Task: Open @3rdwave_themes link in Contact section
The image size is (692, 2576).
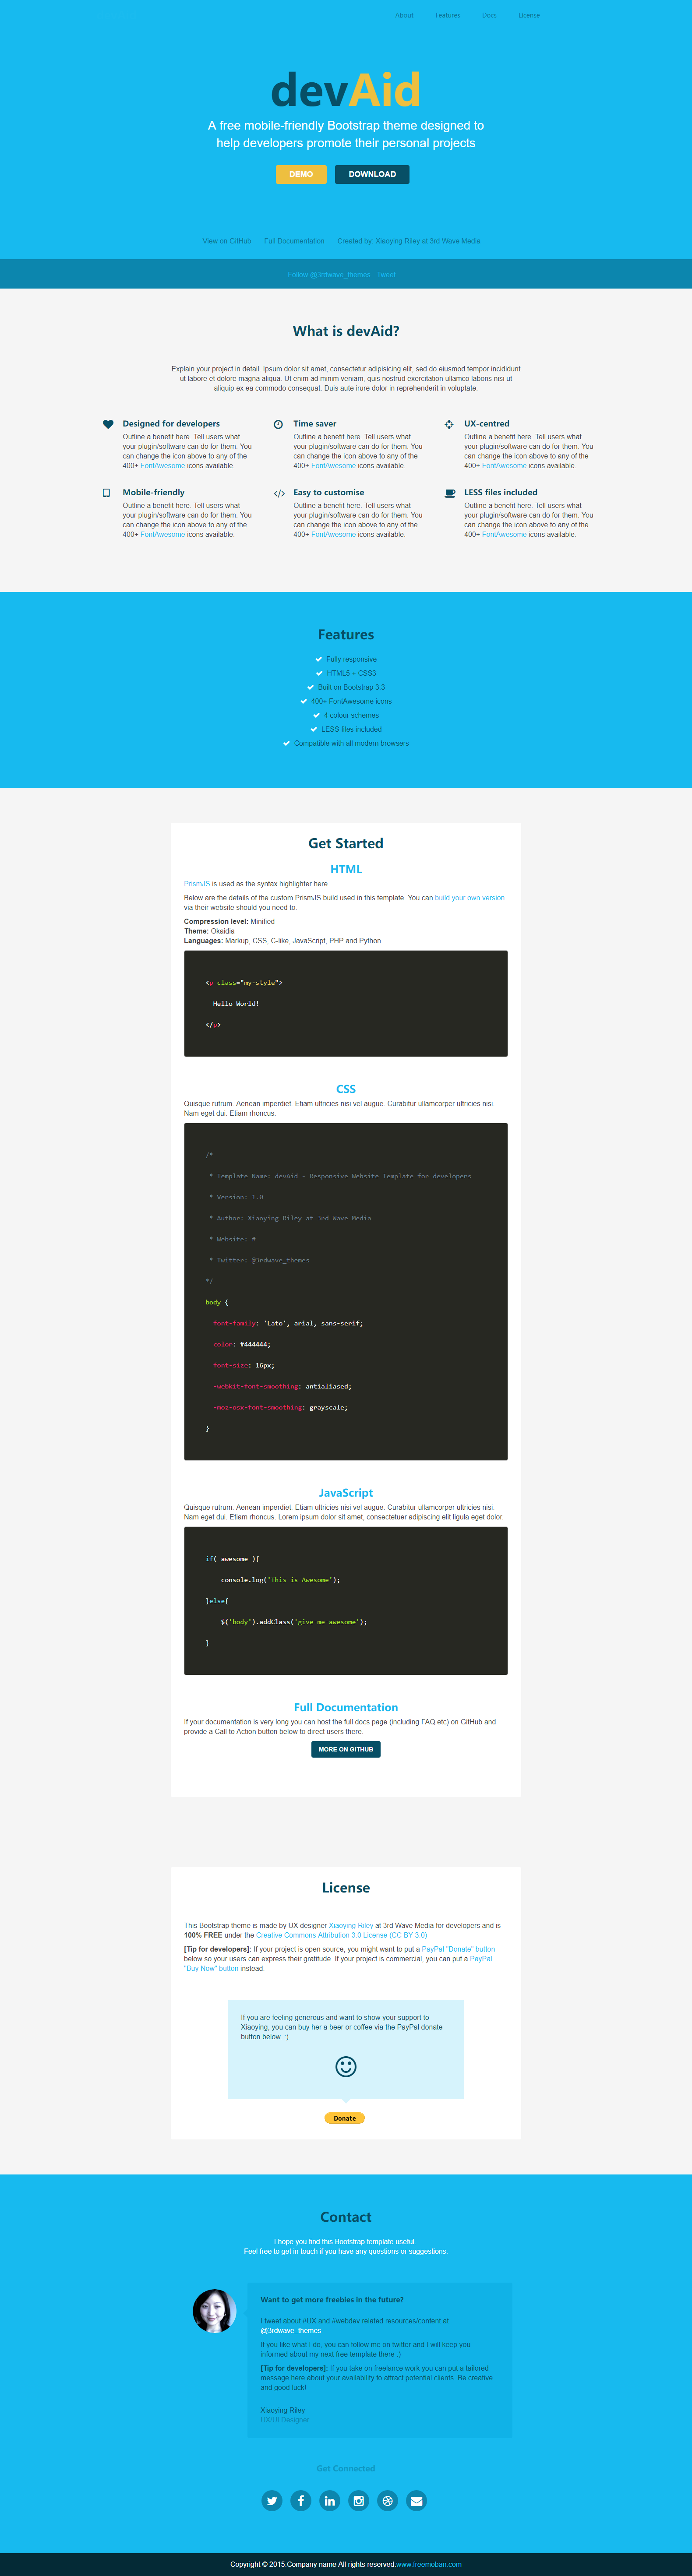Action: (291, 2330)
